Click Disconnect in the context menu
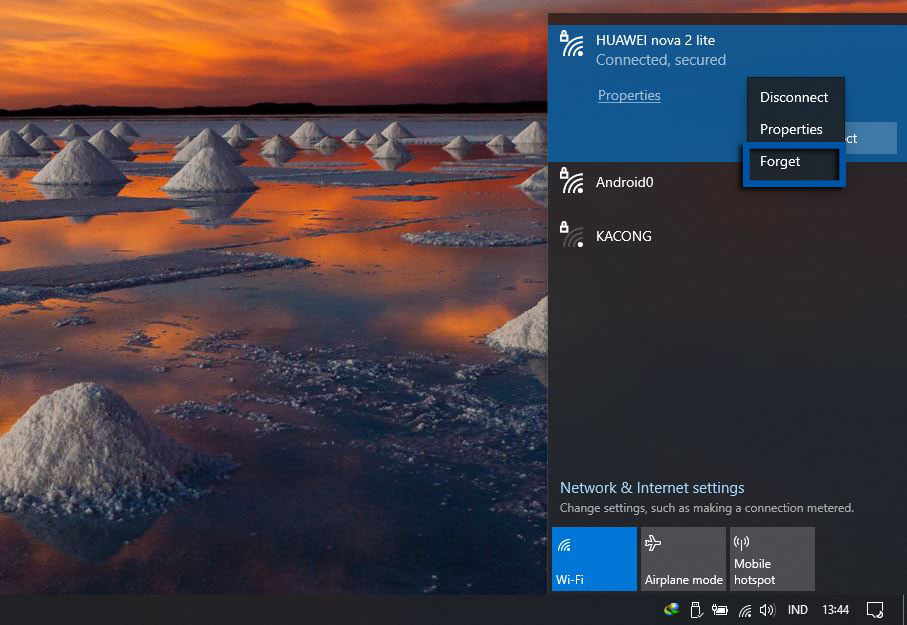907x625 pixels. click(794, 97)
